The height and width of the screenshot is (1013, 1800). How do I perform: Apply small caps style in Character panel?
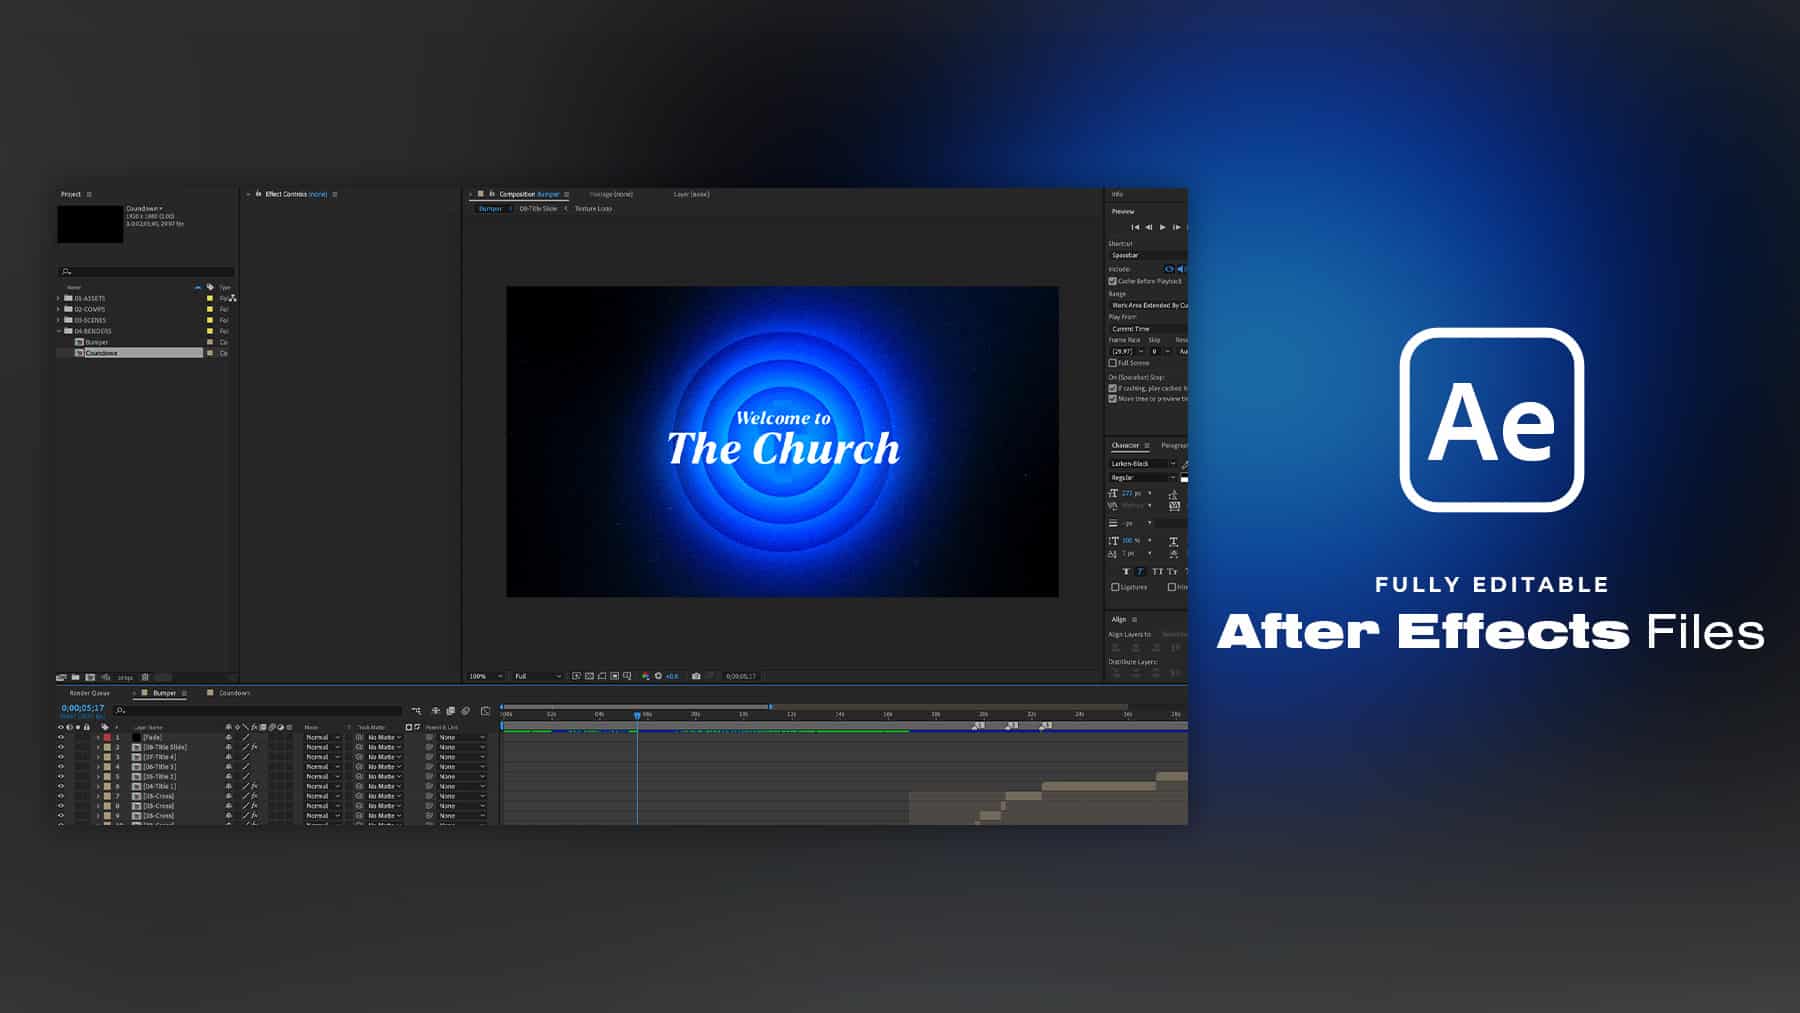[x=1172, y=572]
